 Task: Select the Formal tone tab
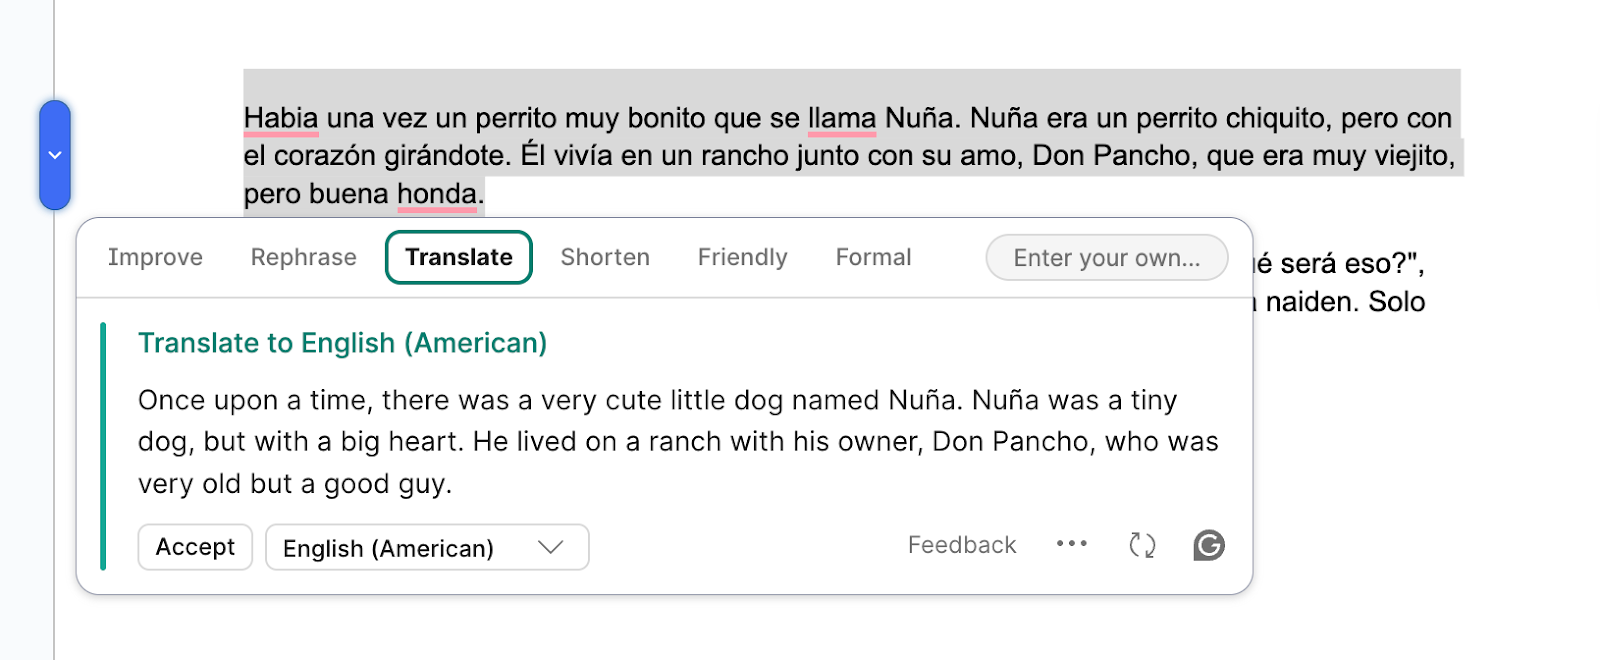pos(872,257)
